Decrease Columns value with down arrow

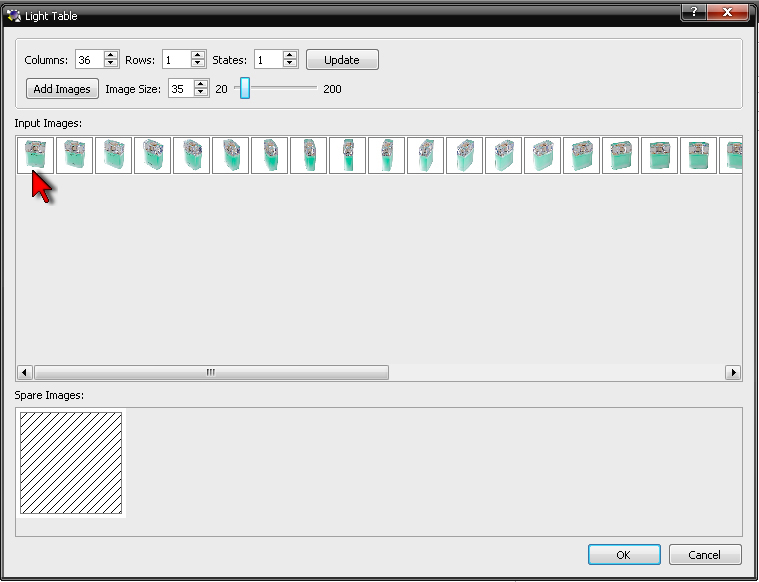click(x=111, y=63)
